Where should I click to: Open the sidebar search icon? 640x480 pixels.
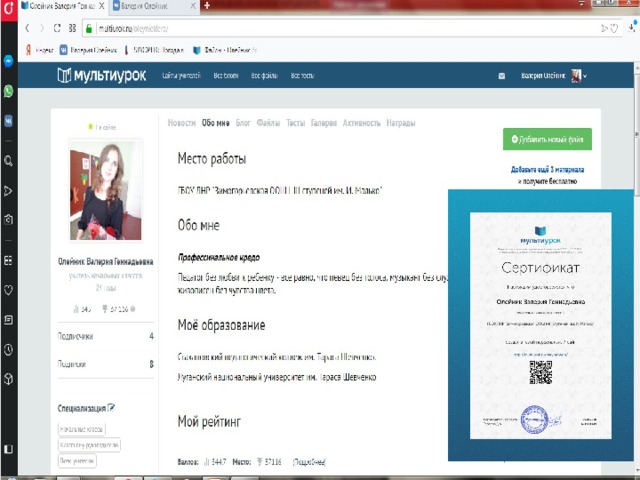9,161
